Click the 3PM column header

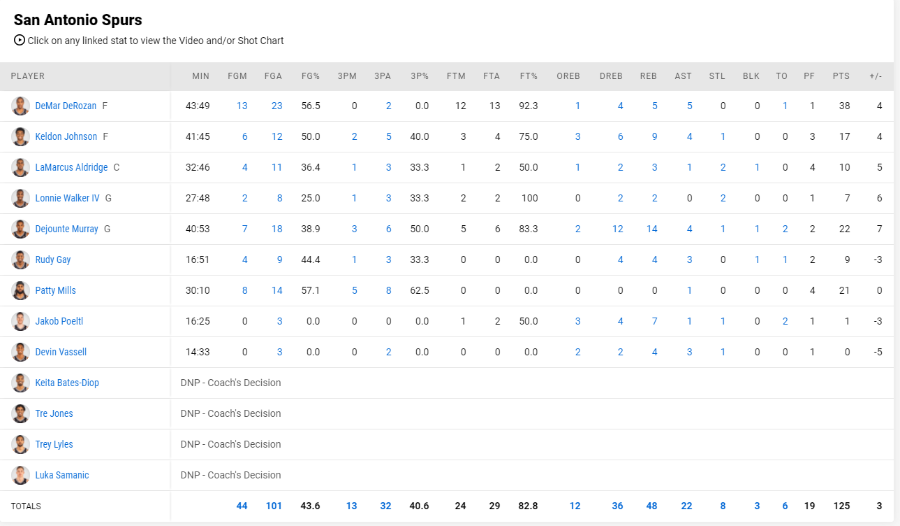click(347, 76)
